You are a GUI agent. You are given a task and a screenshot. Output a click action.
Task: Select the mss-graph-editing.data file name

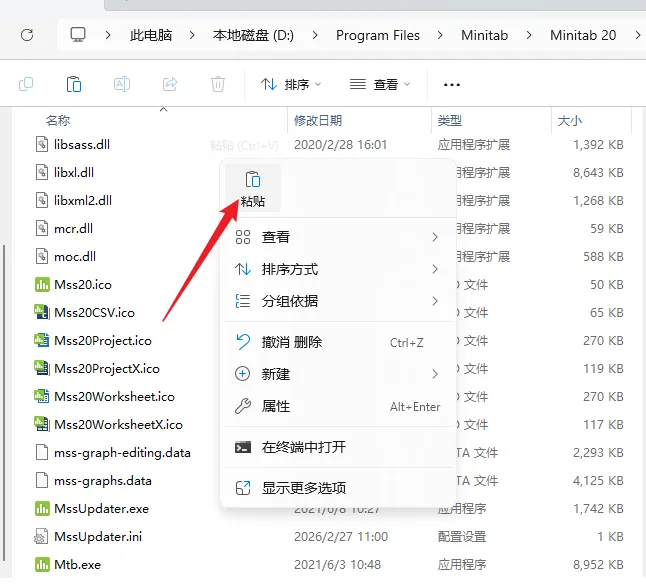(122, 453)
